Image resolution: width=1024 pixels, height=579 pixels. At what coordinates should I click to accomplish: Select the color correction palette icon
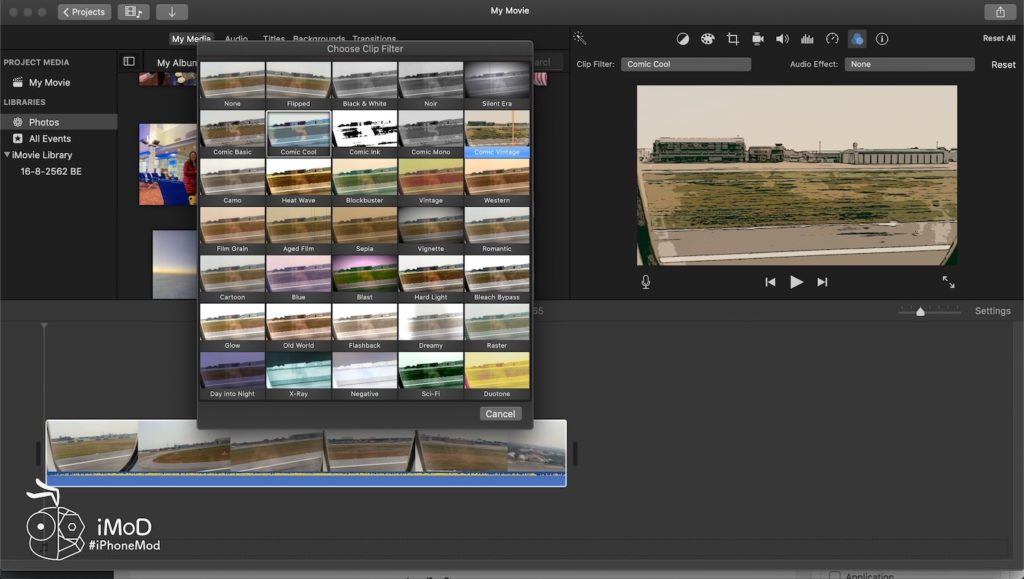[x=707, y=39]
